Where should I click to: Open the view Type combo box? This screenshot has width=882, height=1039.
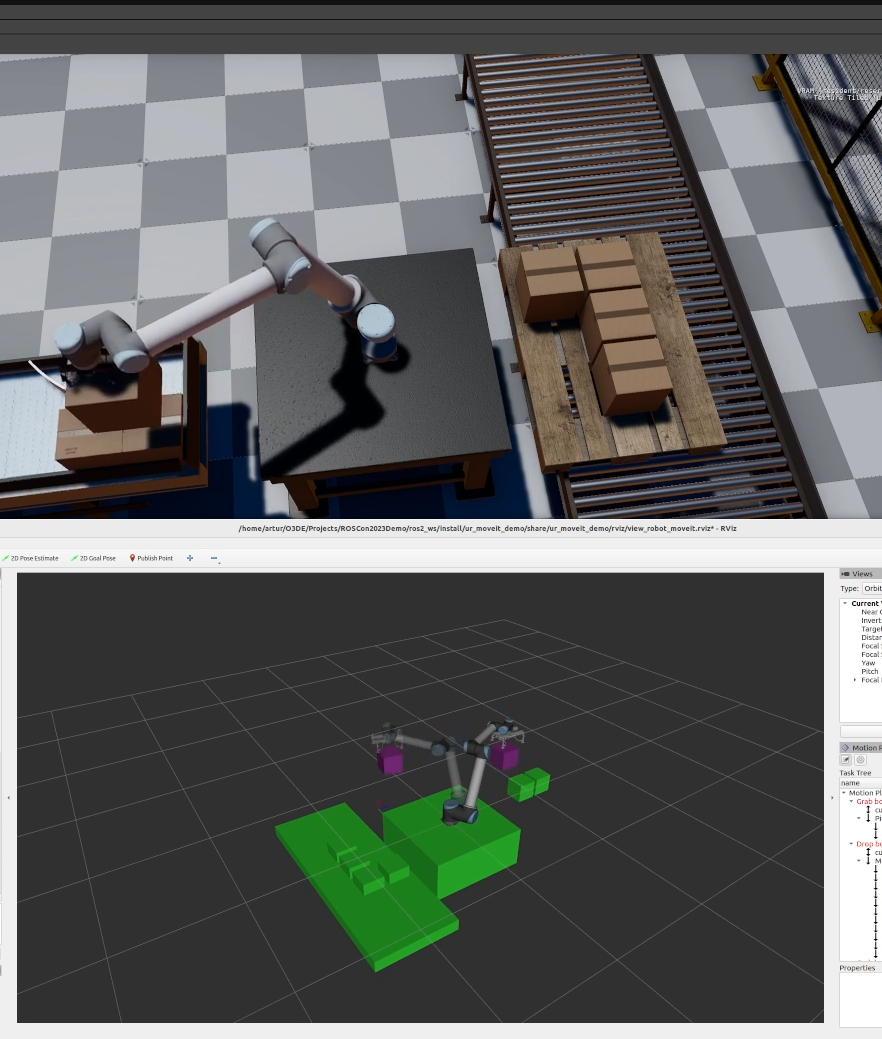pyautogui.click(x=872, y=589)
